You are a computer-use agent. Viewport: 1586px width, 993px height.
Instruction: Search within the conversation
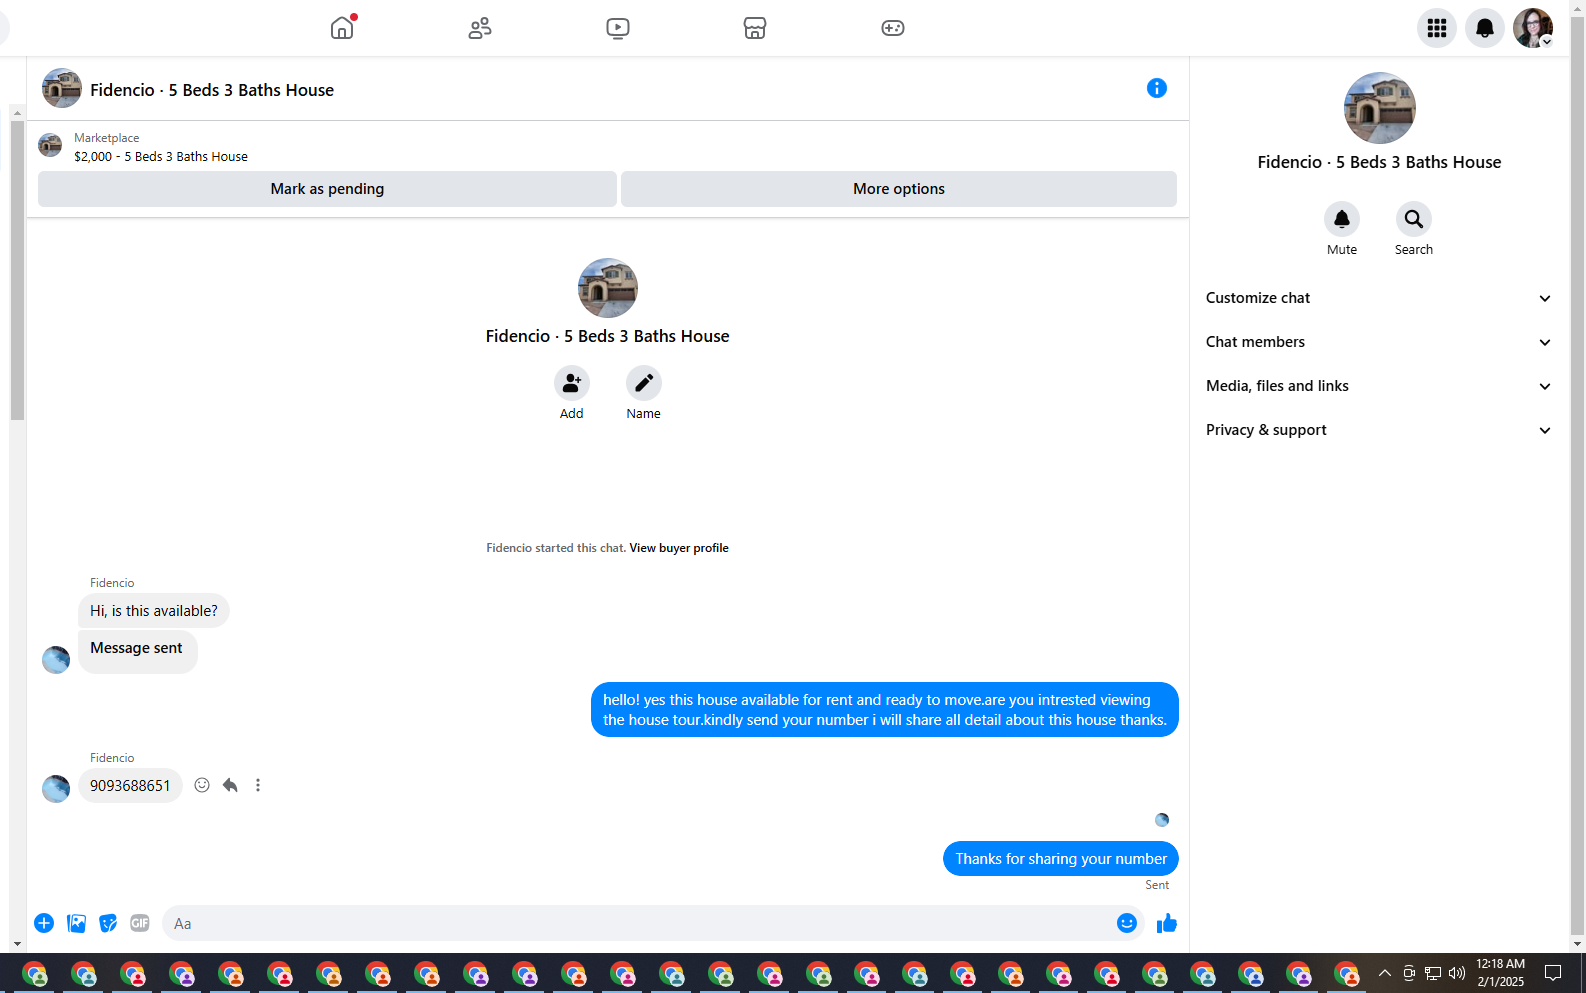[x=1414, y=219]
